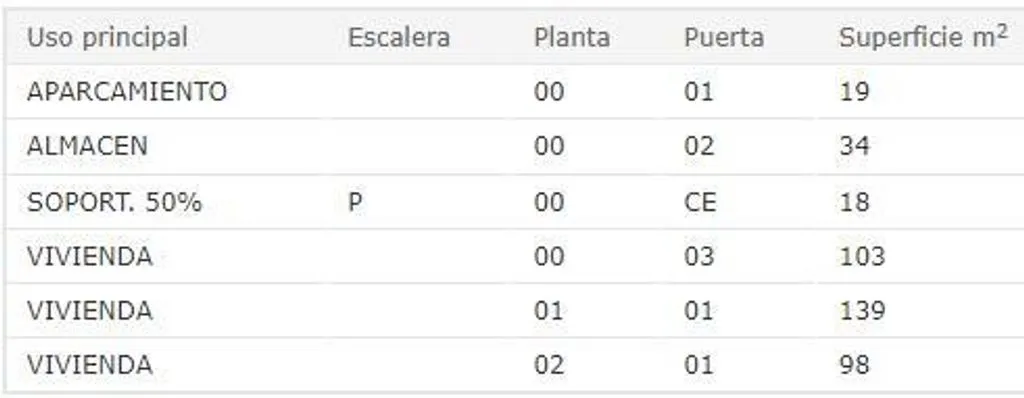Click the Planta column header

(x=572, y=37)
